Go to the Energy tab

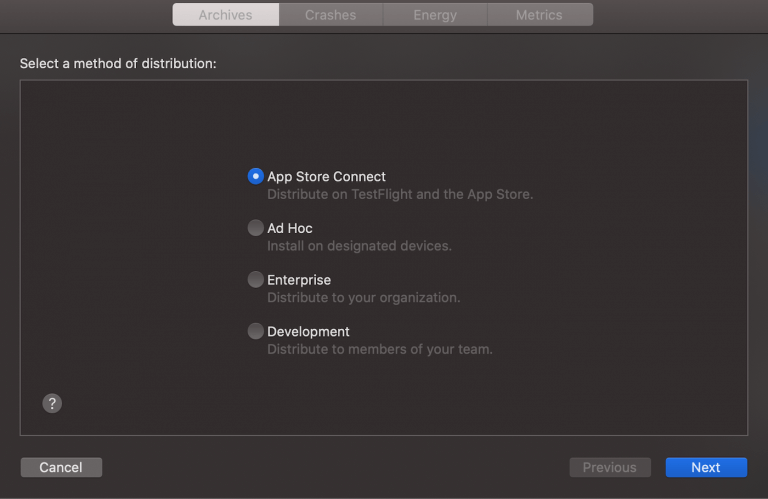(435, 15)
